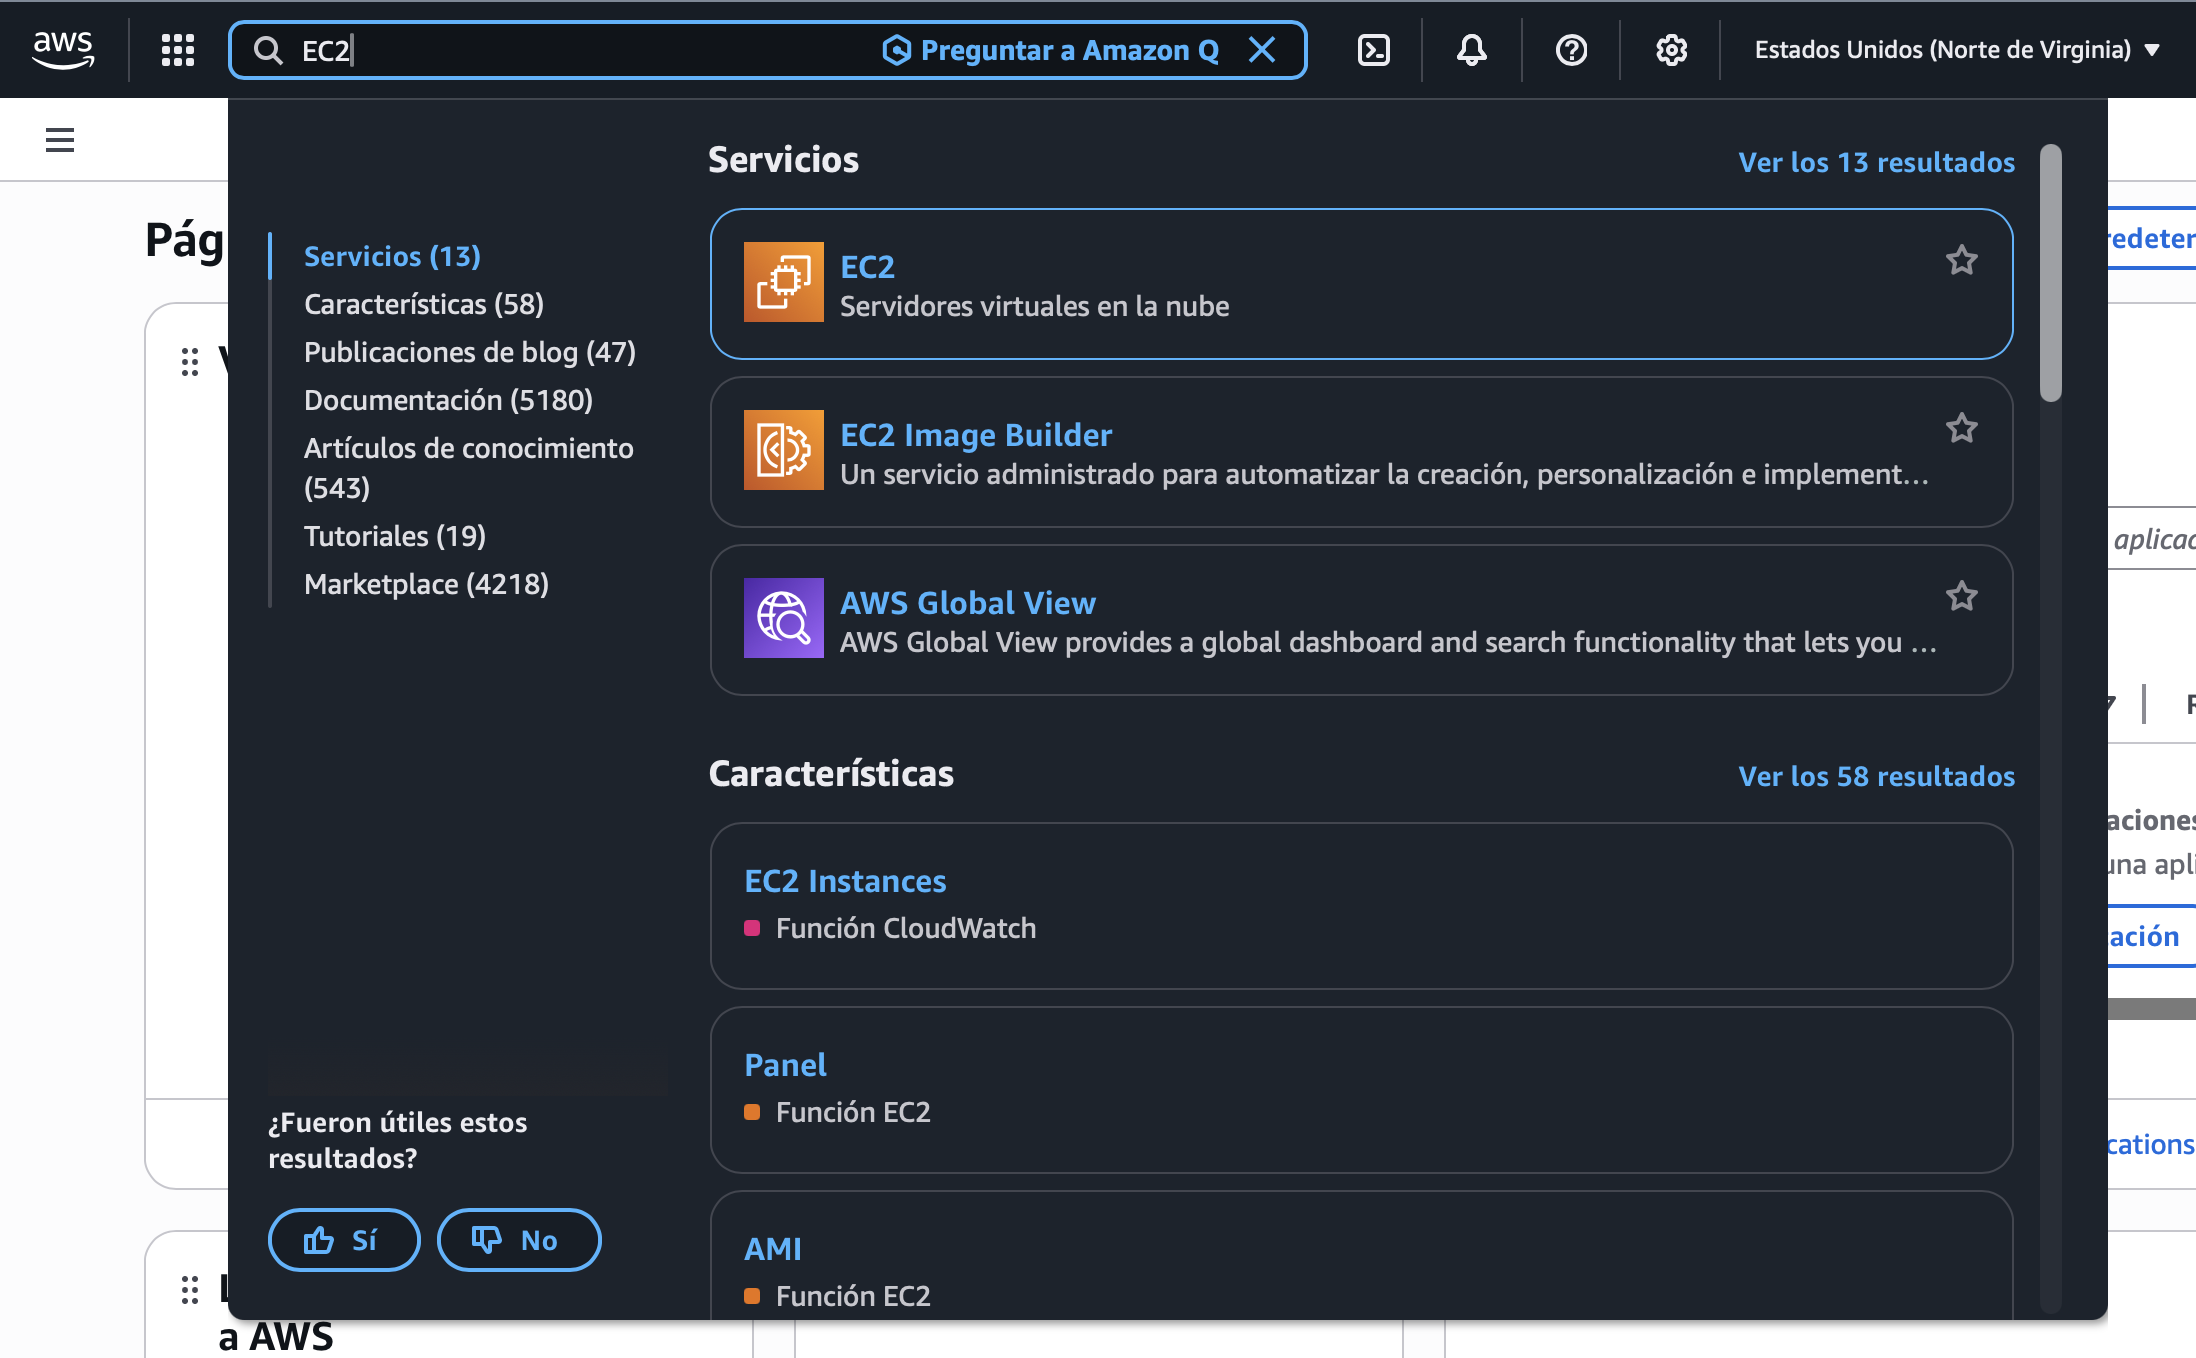
Task: Click the Sí thumbs-up feedback button
Action: [x=343, y=1240]
